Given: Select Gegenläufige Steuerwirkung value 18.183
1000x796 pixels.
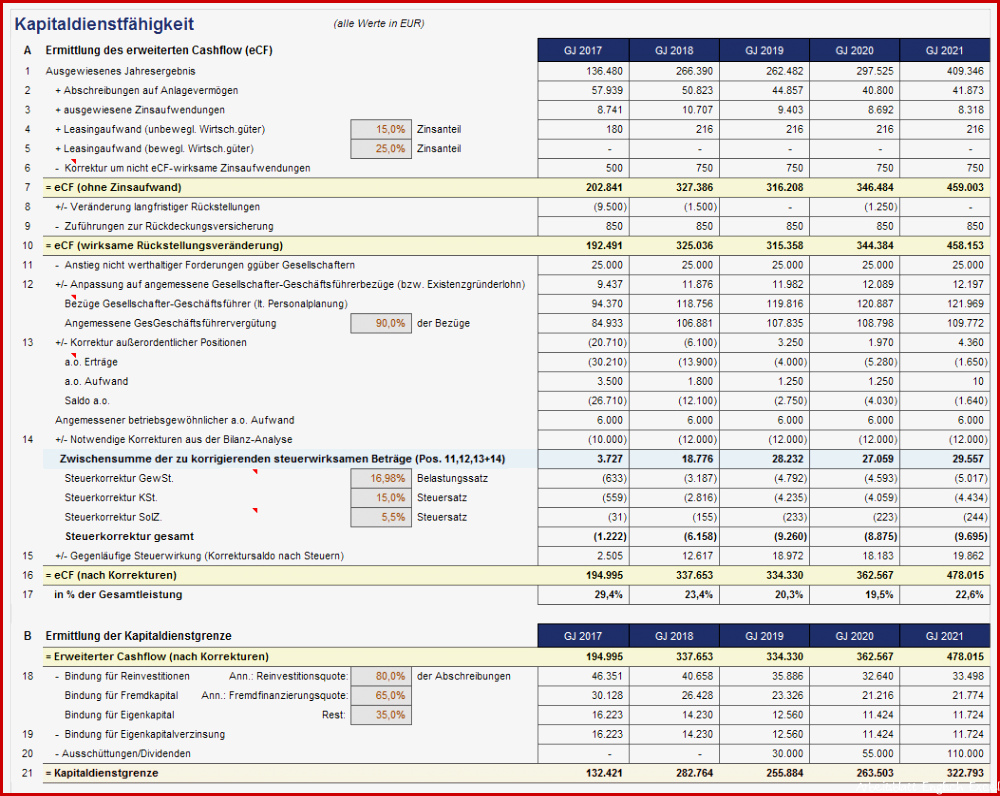Looking at the screenshot, I should pyautogui.click(x=855, y=556).
